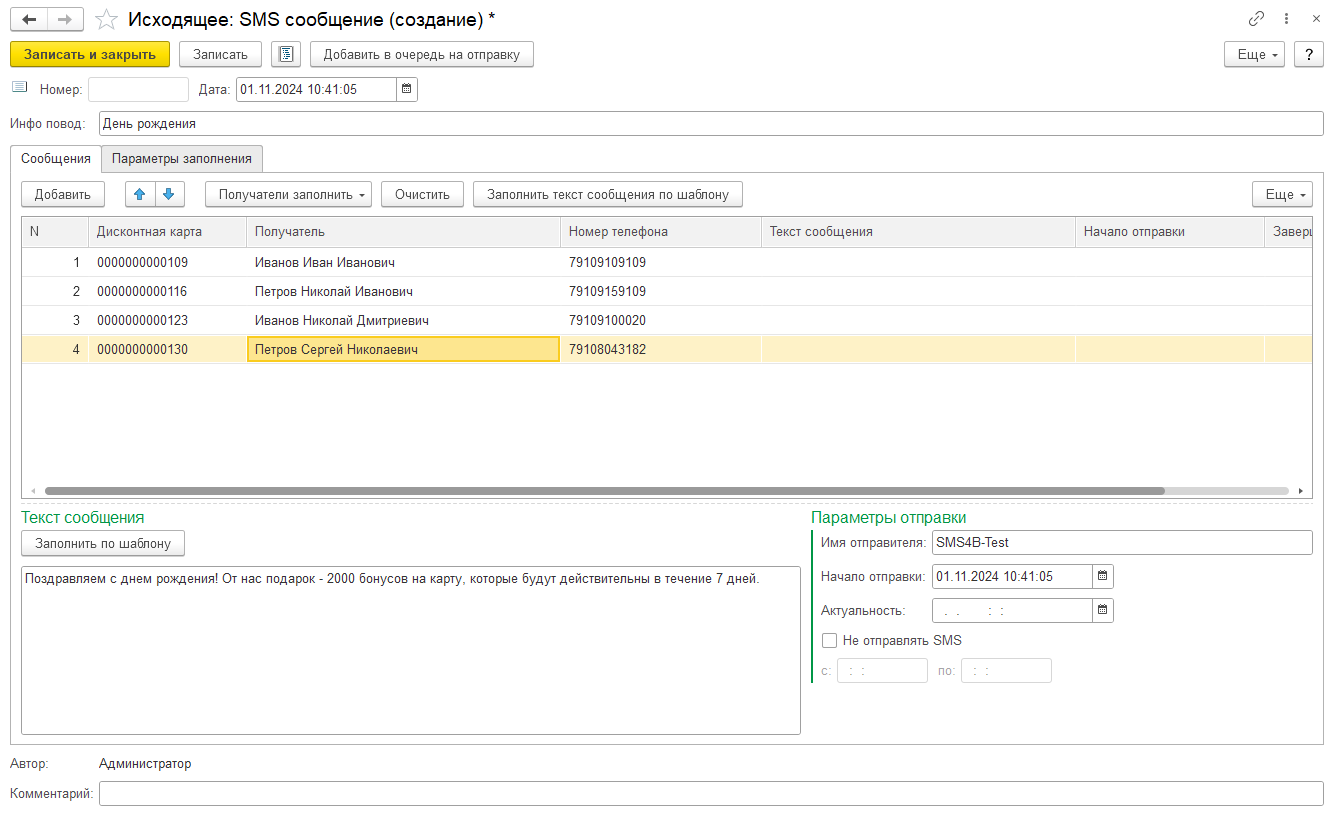The width and height of the screenshot is (1340, 815).
Task: Click the Записать button
Action: 220,54
